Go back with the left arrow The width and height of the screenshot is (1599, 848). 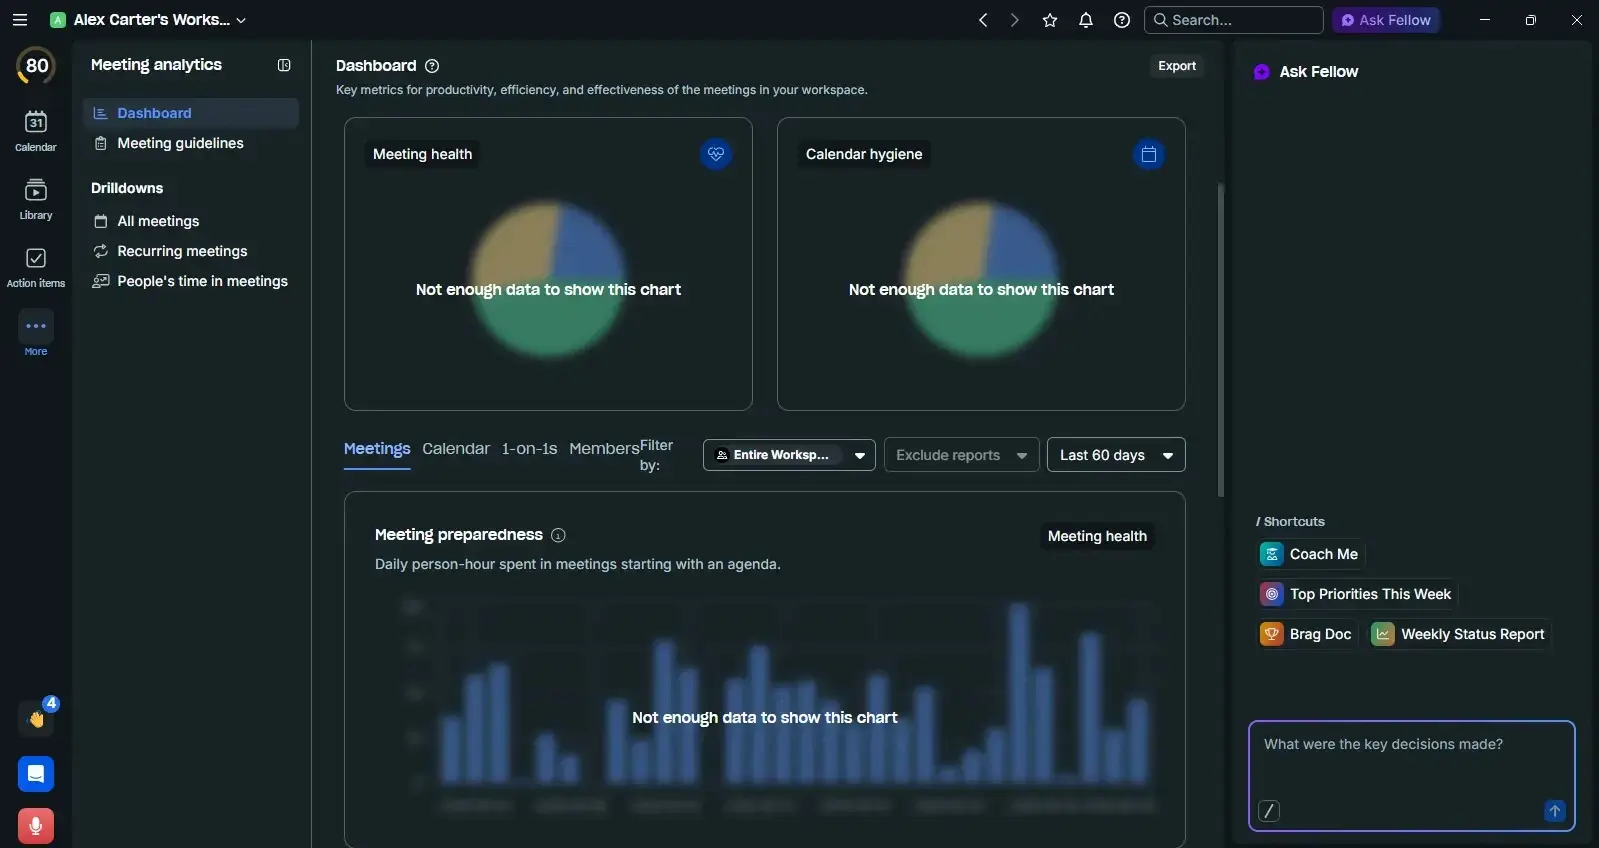coord(983,20)
